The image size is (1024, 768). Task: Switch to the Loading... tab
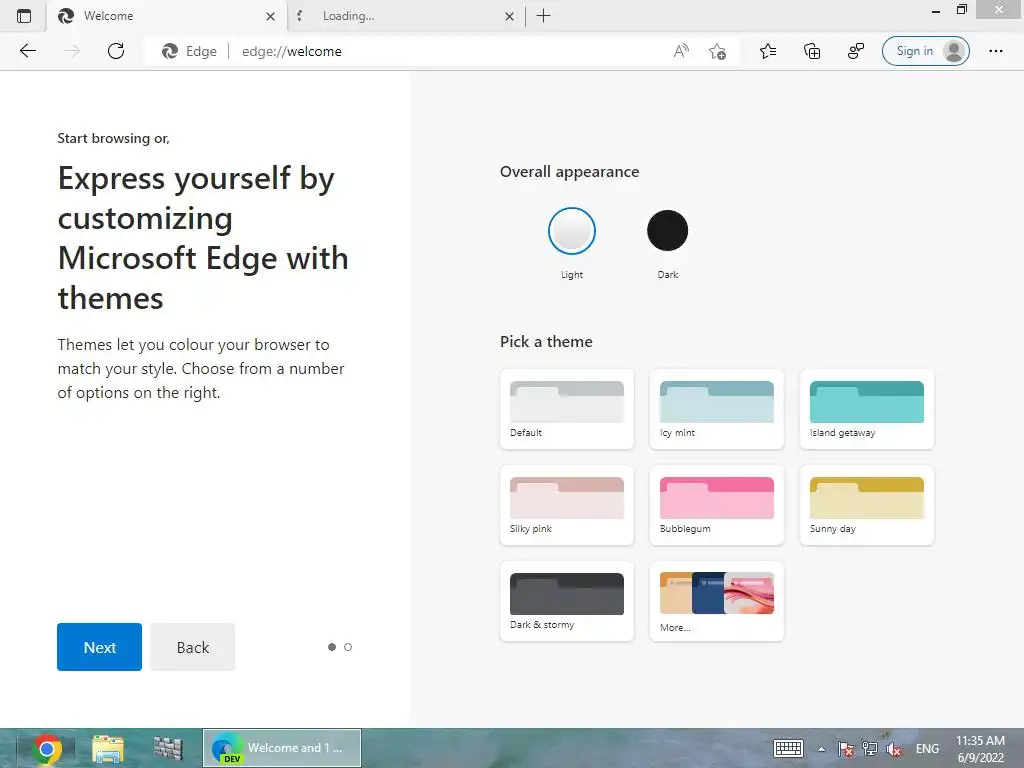406,16
